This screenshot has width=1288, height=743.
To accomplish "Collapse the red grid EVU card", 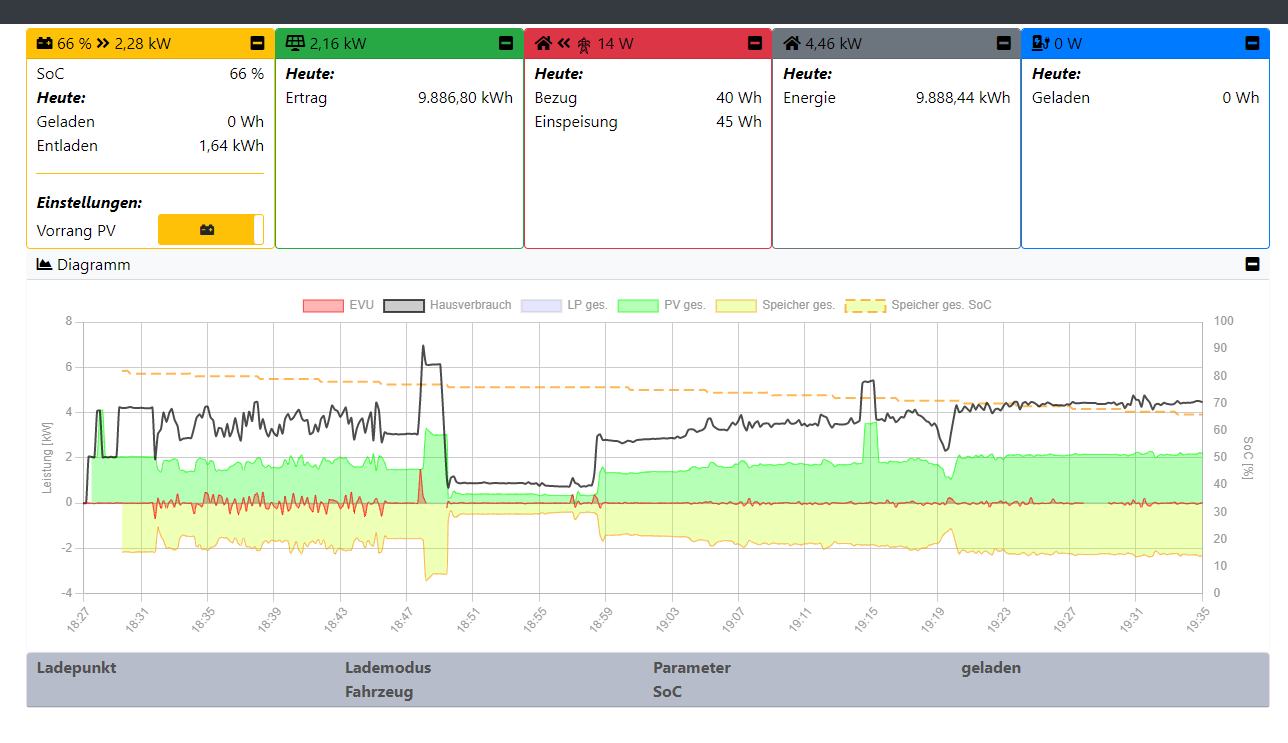I will (755, 43).
